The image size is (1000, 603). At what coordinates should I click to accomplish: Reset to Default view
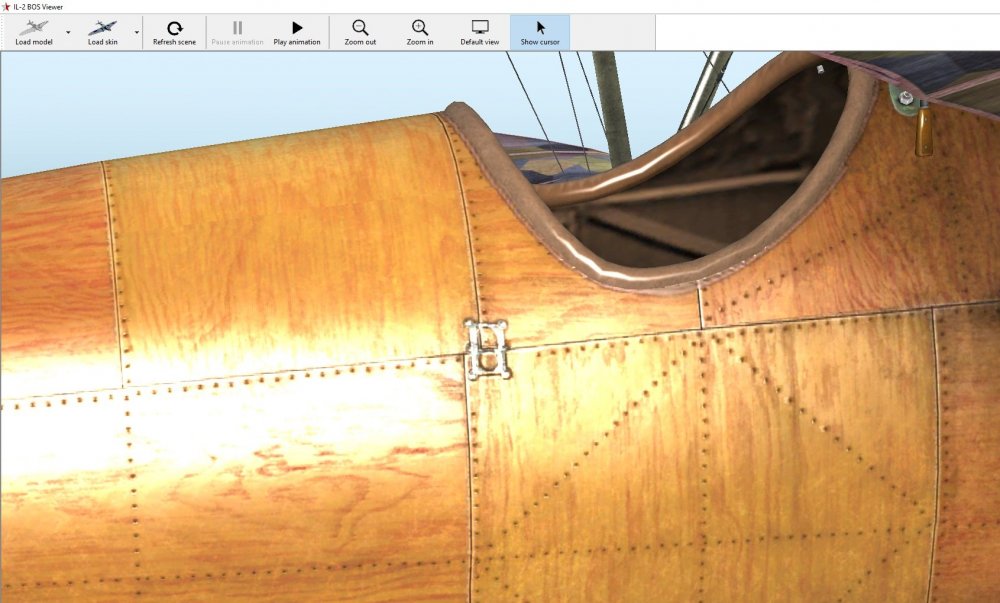[479, 32]
